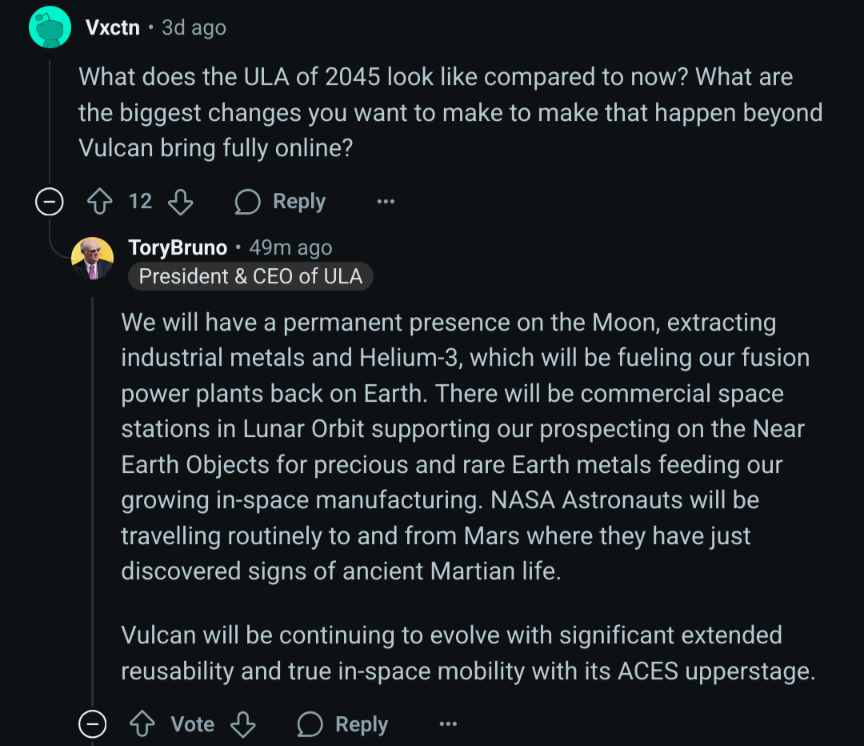This screenshot has height=746, width=864.
Task: Open more options for ToryBruno's reply
Action: point(448,723)
